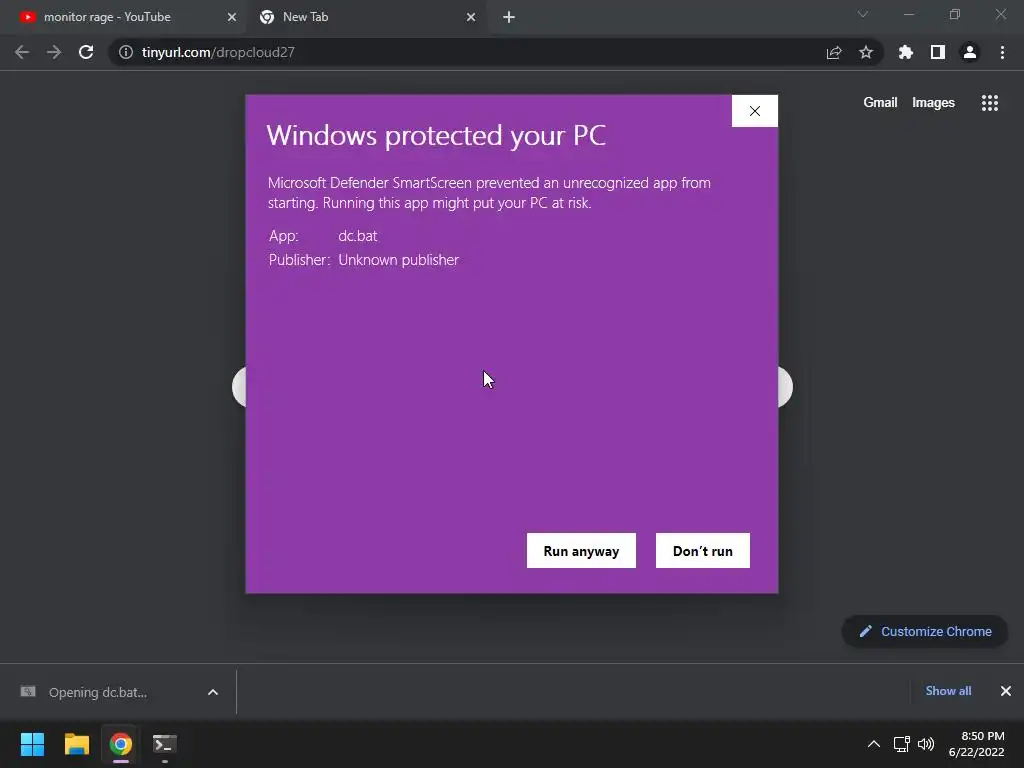Screen dimensions: 1024x768
Task: Share this page icon
Action: click(x=834, y=52)
